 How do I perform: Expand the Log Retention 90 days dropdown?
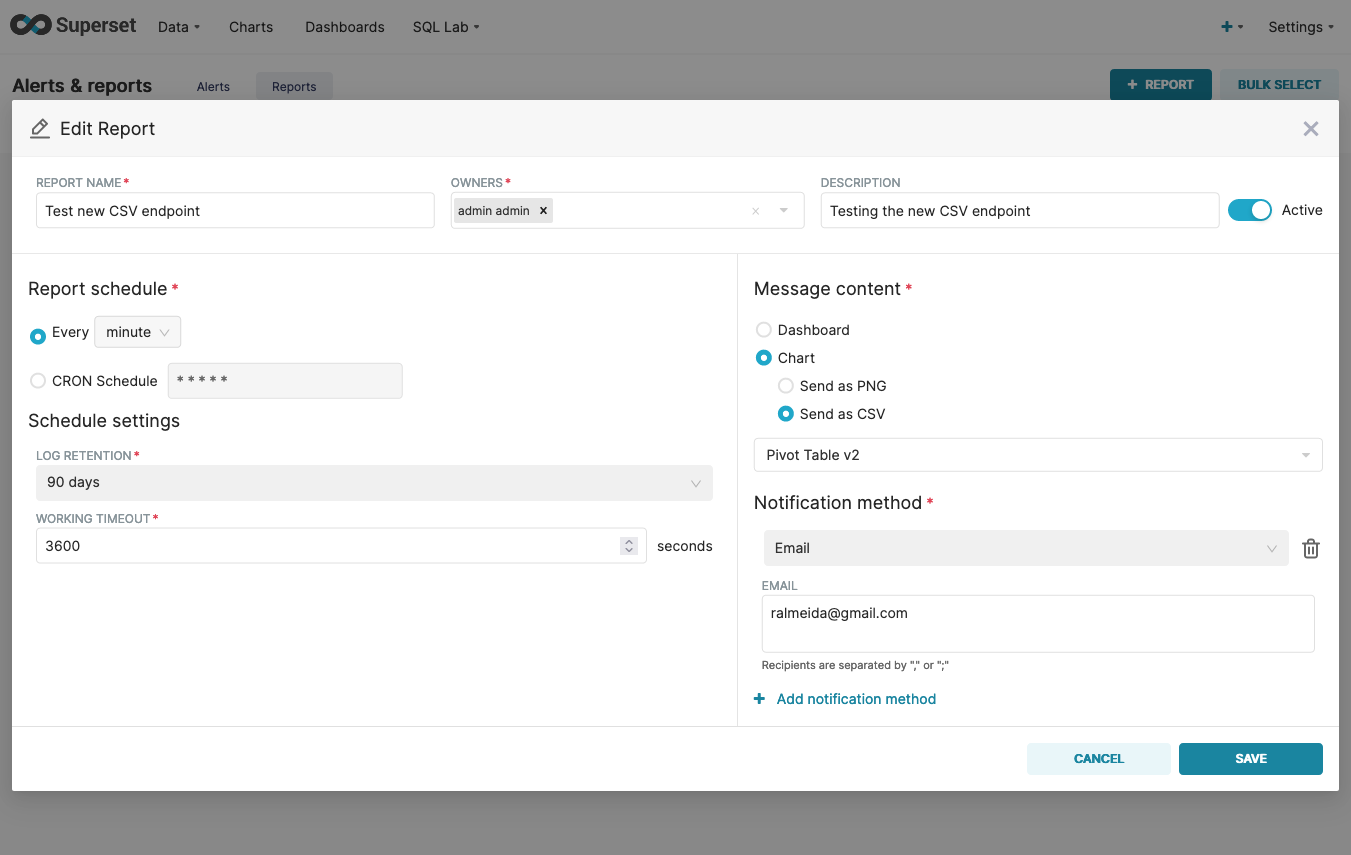click(x=374, y=482)
